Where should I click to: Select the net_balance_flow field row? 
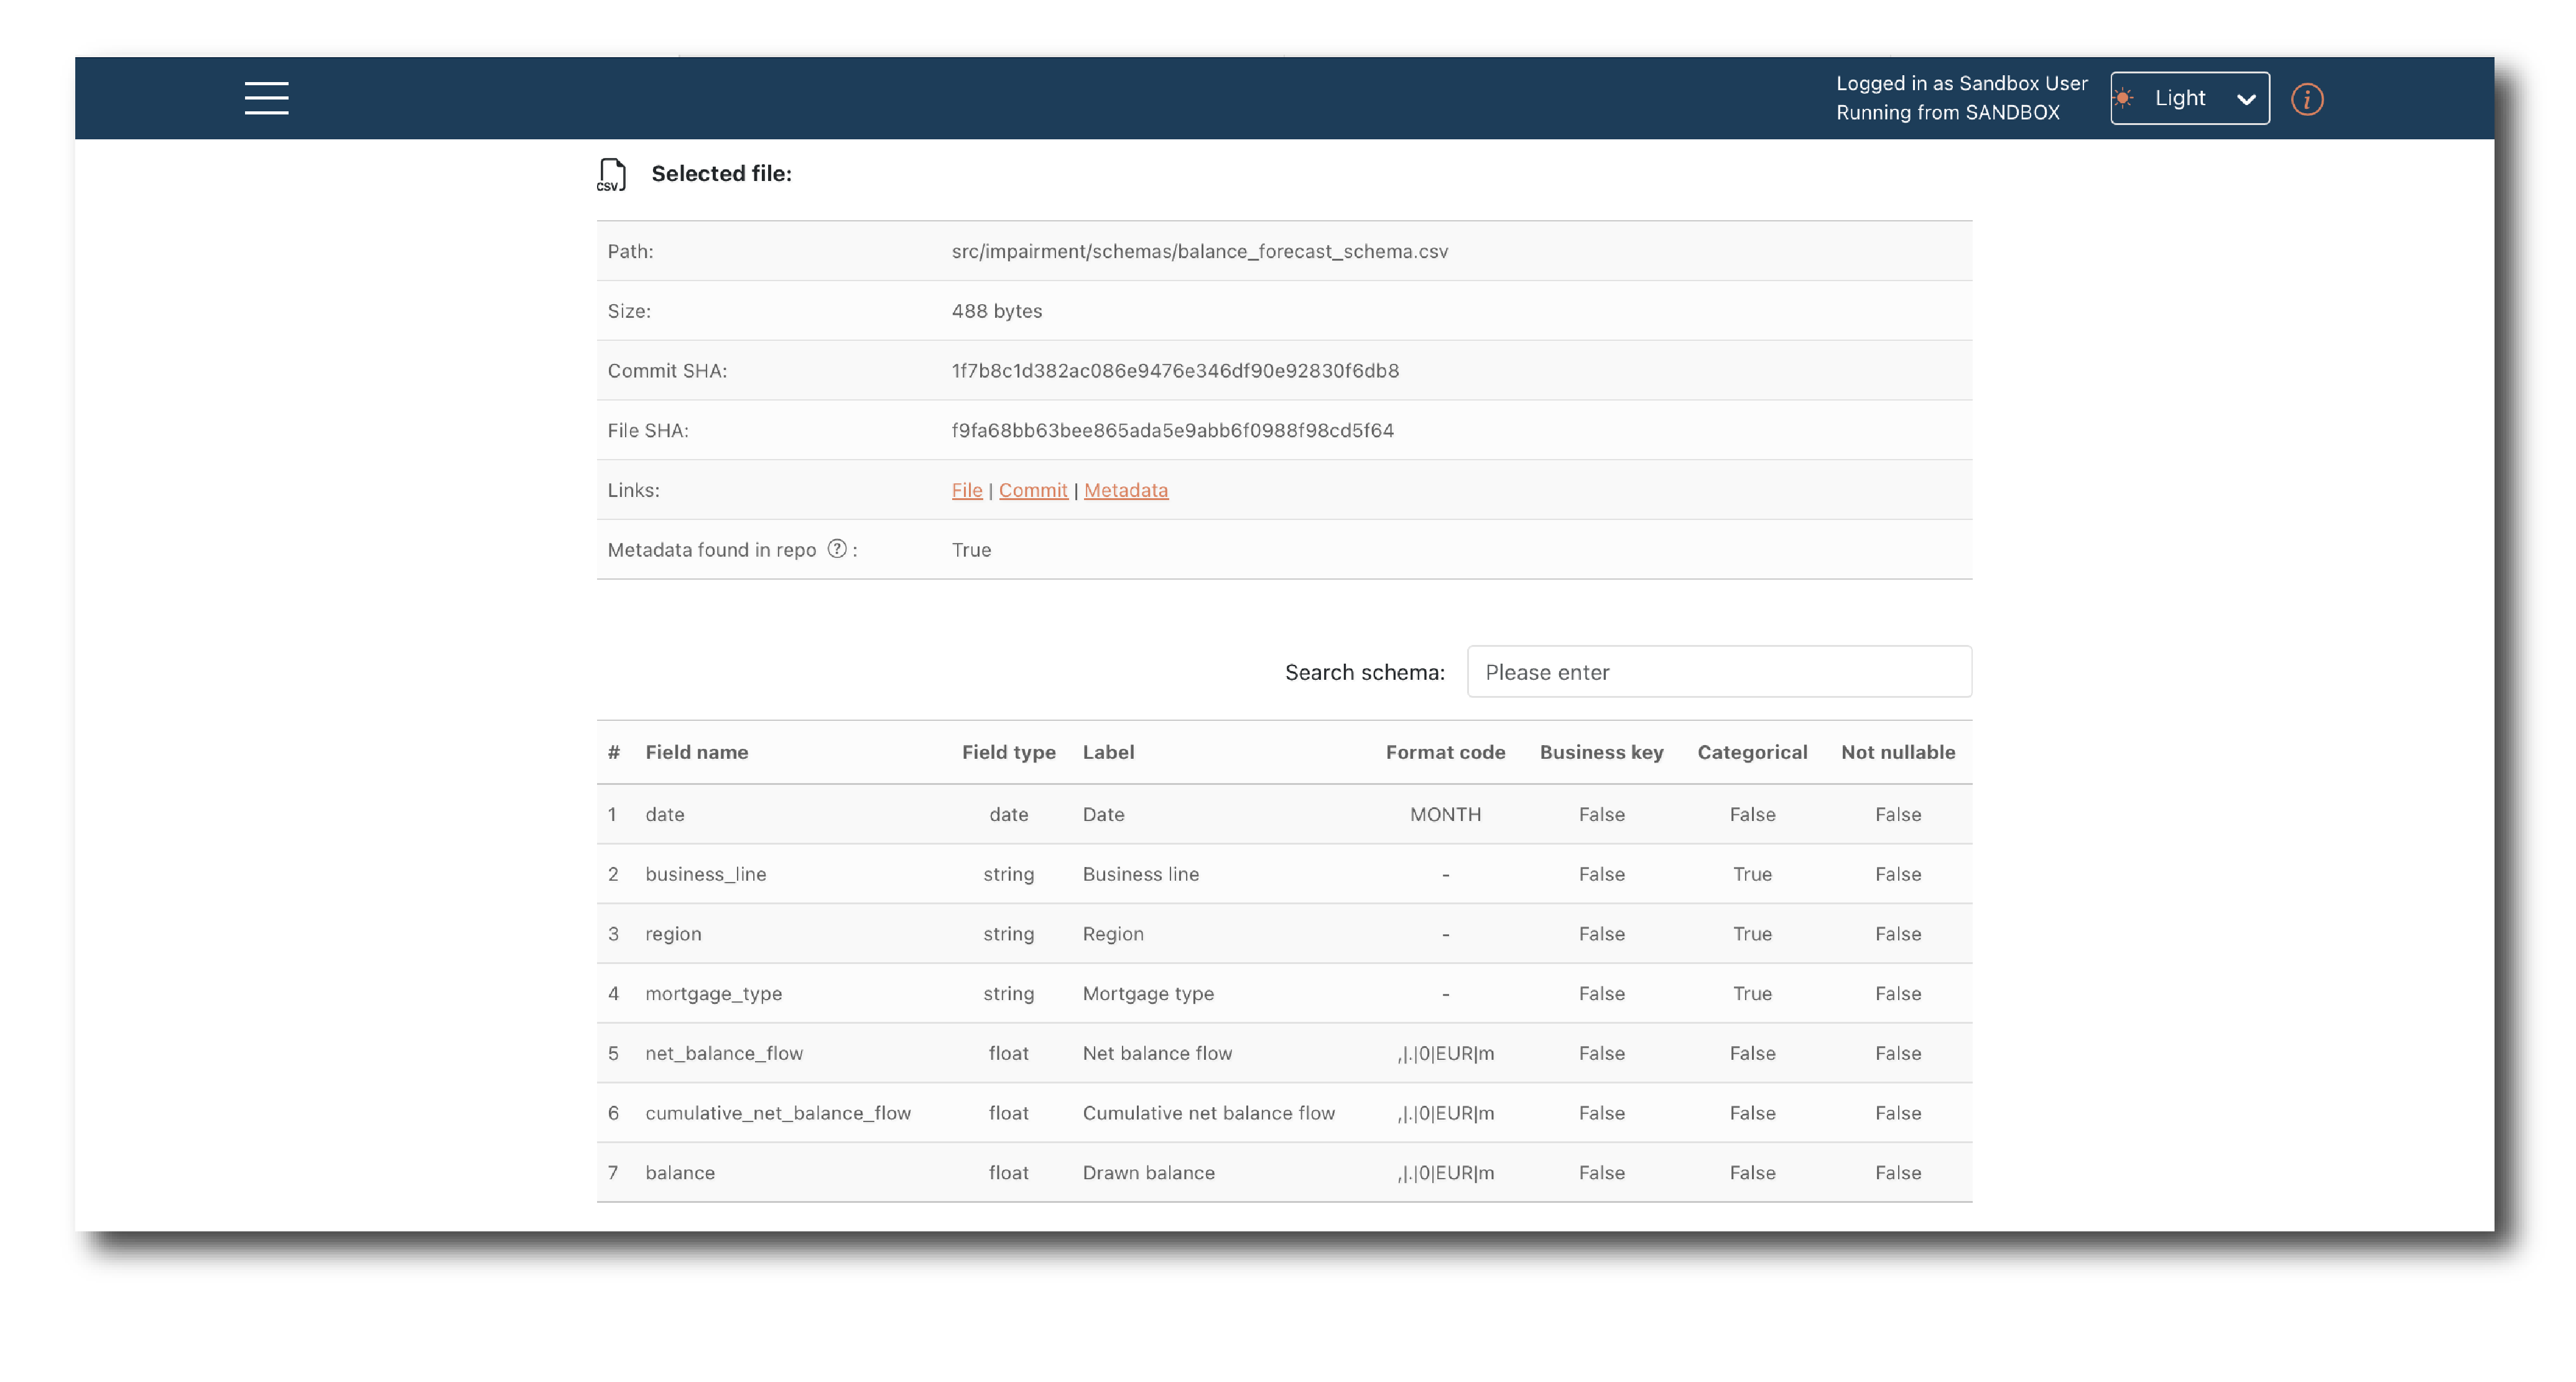723,1053
